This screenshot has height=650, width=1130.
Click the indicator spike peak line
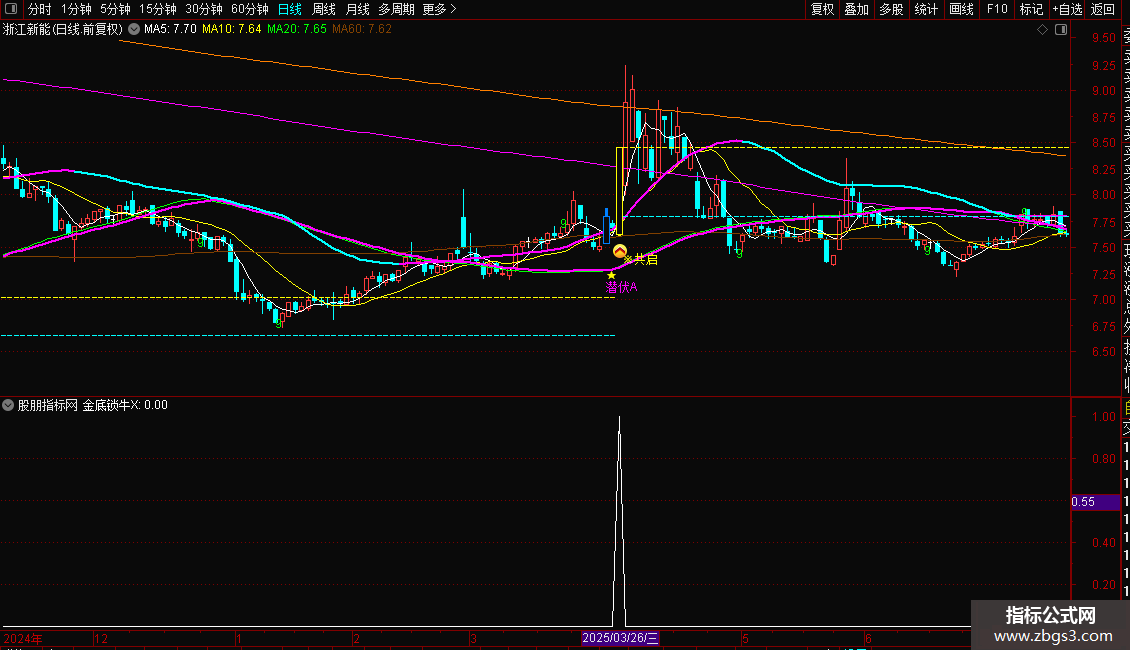(619, 520)
